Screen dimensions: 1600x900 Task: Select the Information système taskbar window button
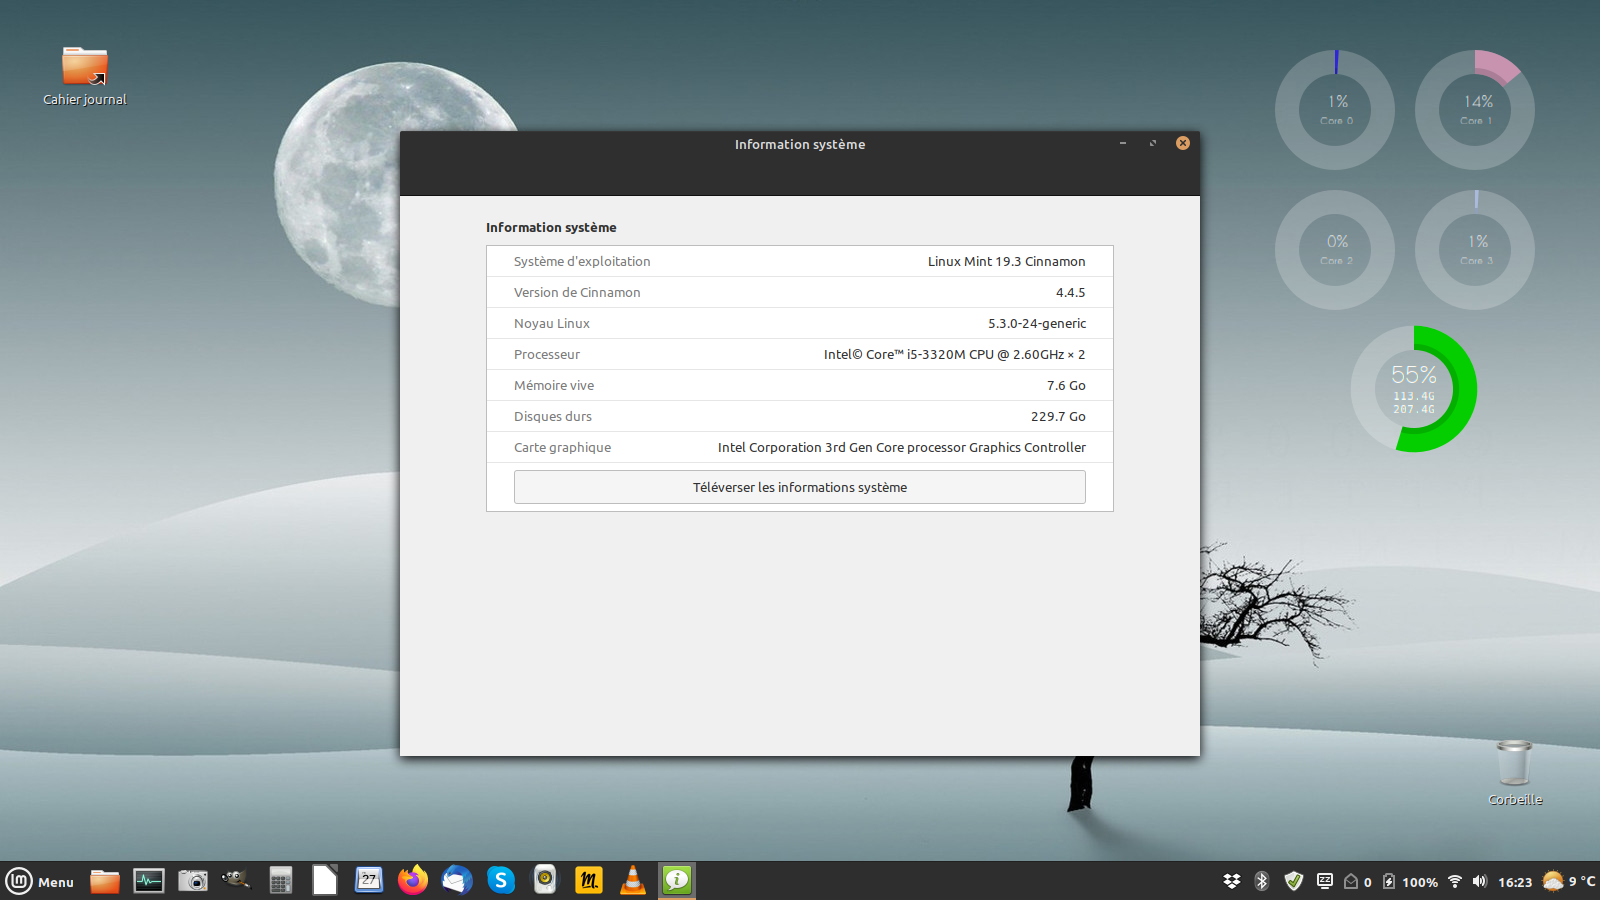point(677,881)
